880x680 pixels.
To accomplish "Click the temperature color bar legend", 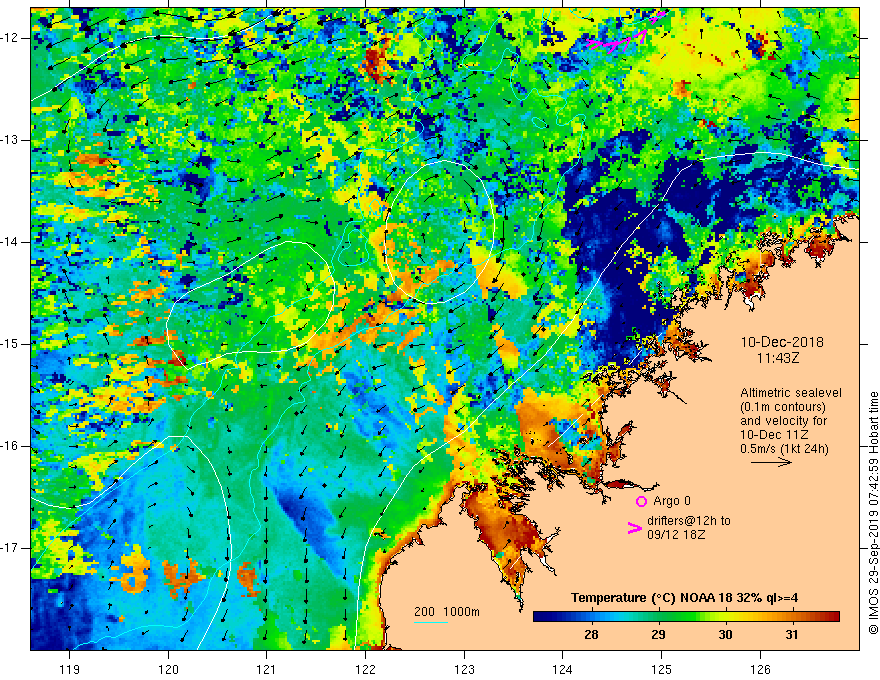I will (686, 617).
